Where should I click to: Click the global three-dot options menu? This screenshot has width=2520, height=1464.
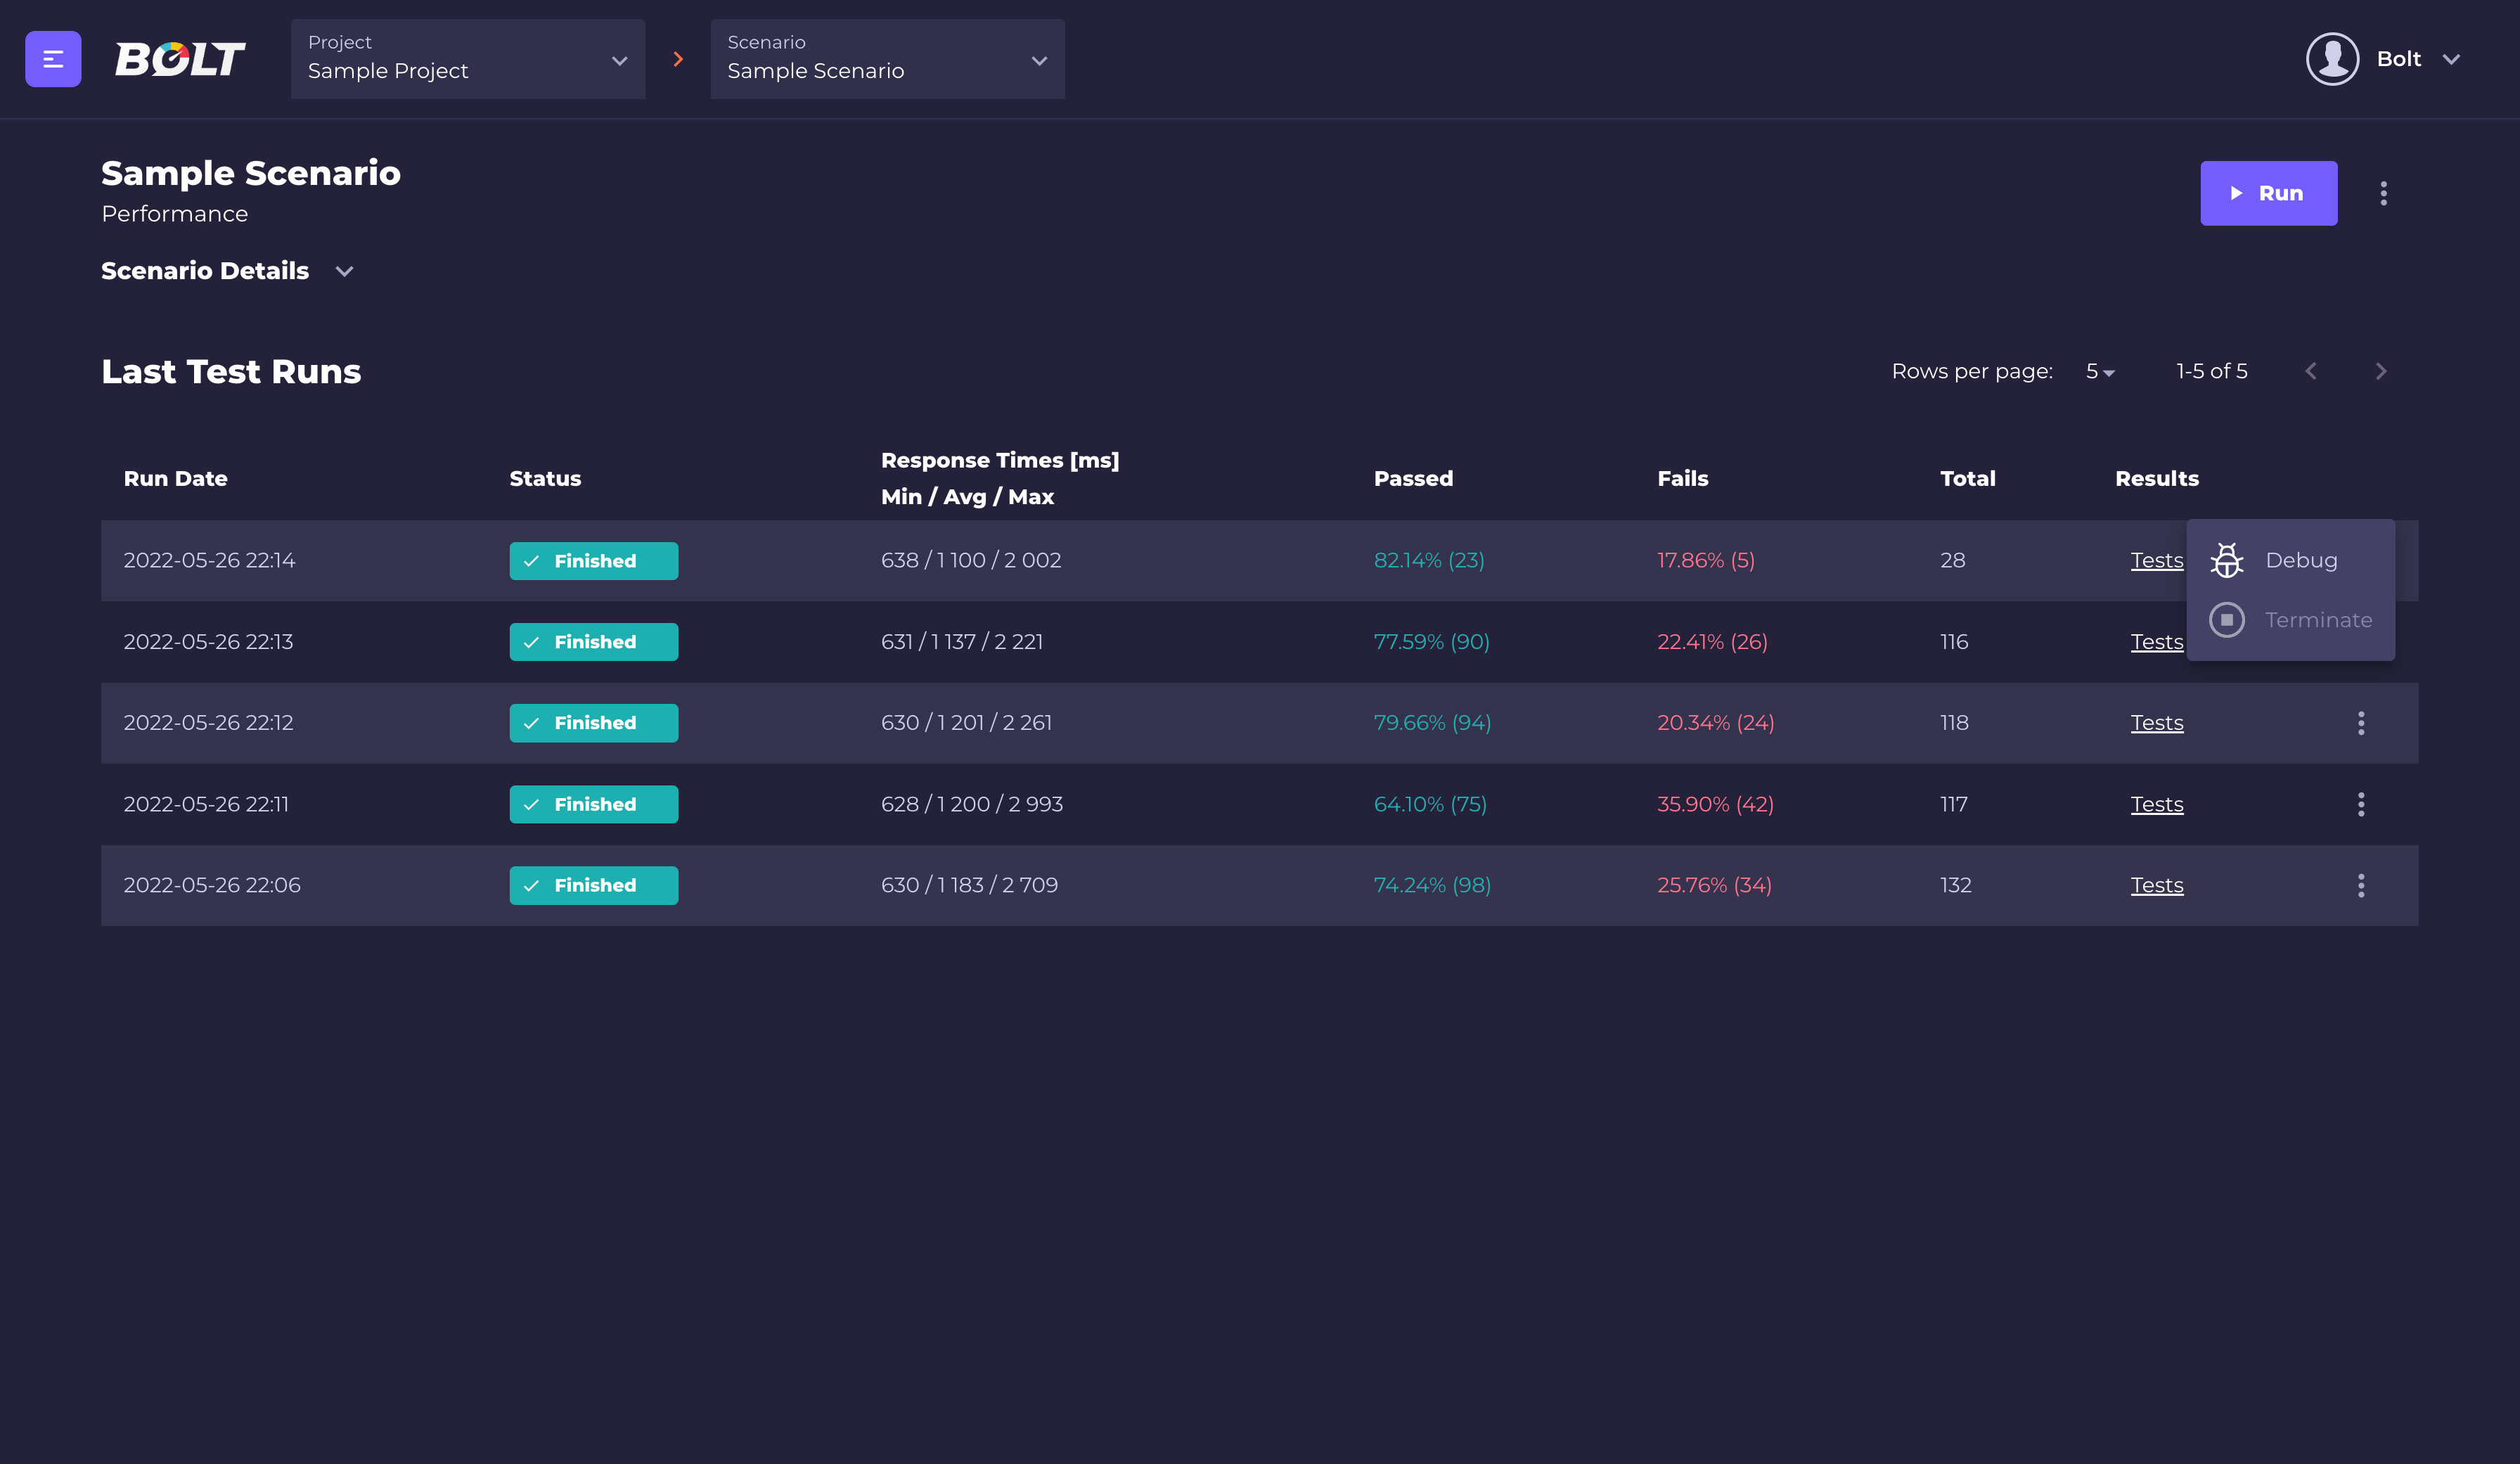[2384, 193]
